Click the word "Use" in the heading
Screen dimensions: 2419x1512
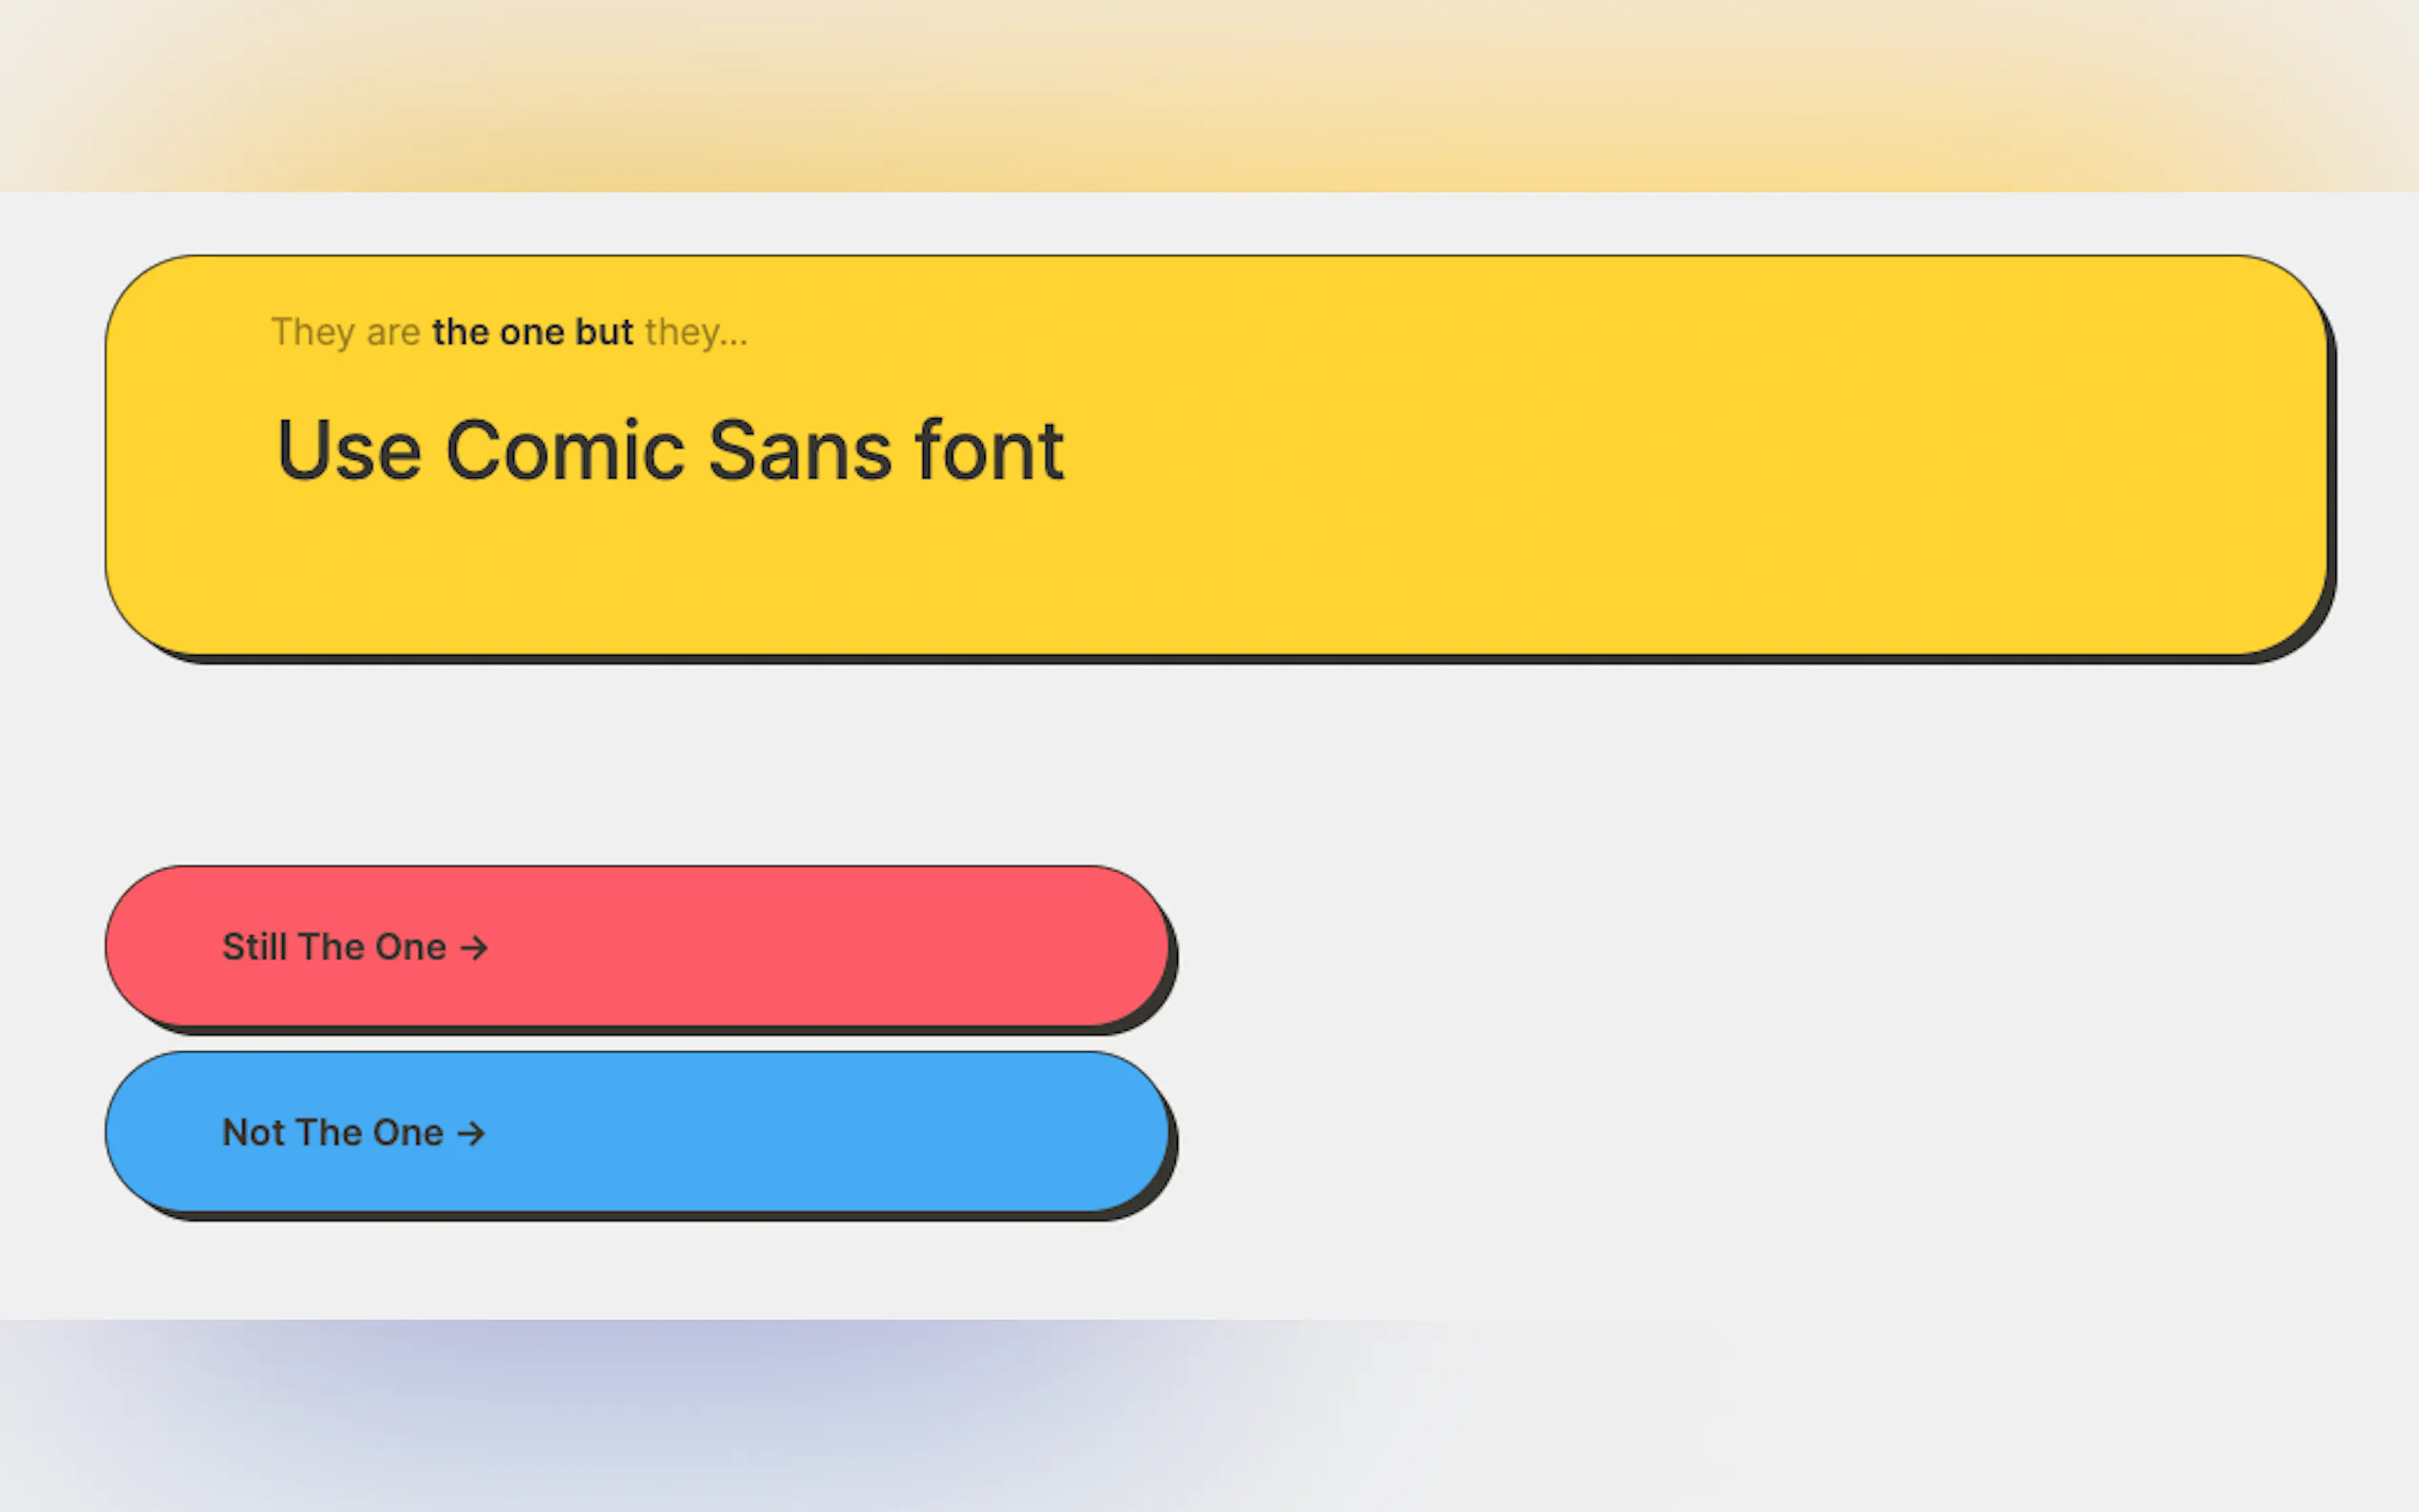click(x=348, y=451)
